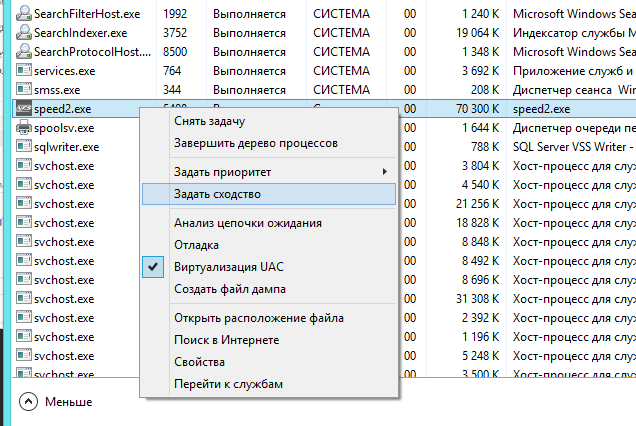
Task: Select Завершить дерево процессов menu entry
Action: coord(256,143)
